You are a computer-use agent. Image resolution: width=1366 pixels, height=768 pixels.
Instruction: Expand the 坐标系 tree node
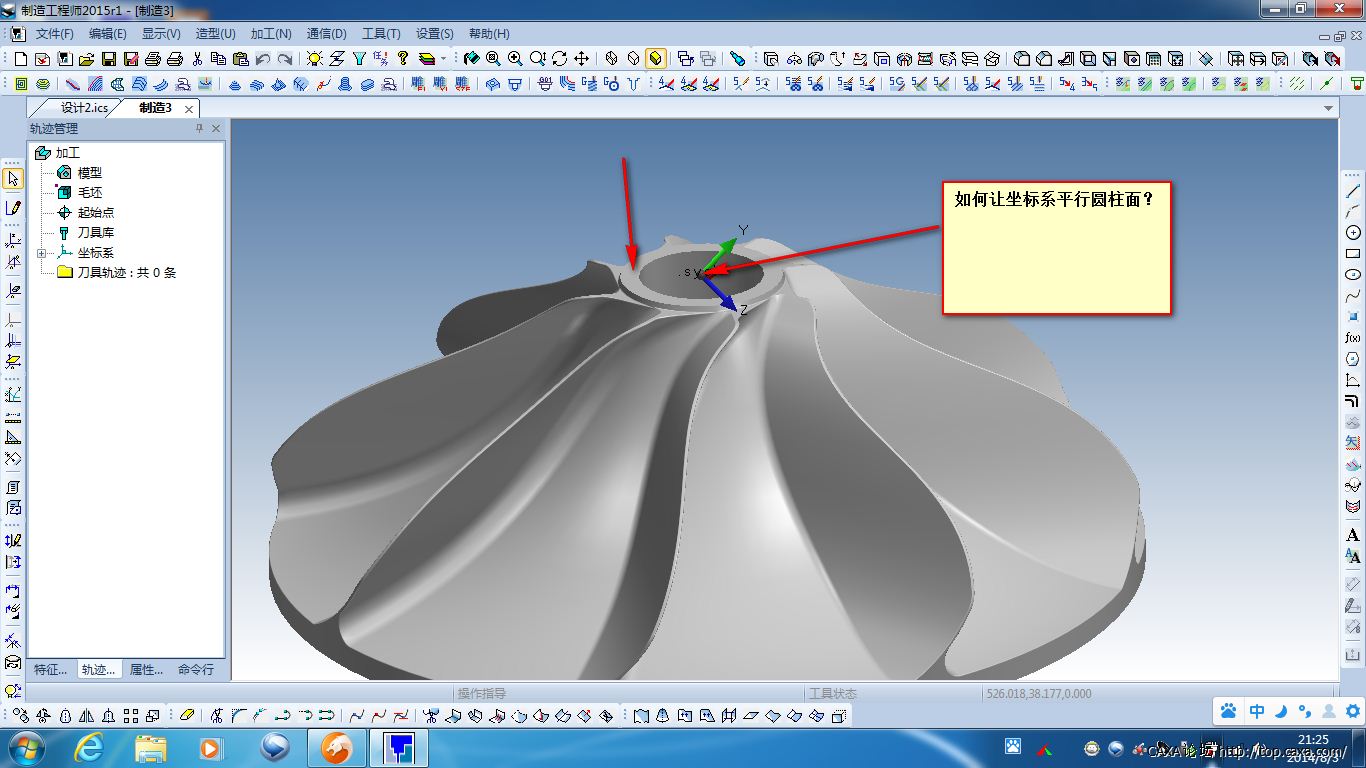[42, 253]
